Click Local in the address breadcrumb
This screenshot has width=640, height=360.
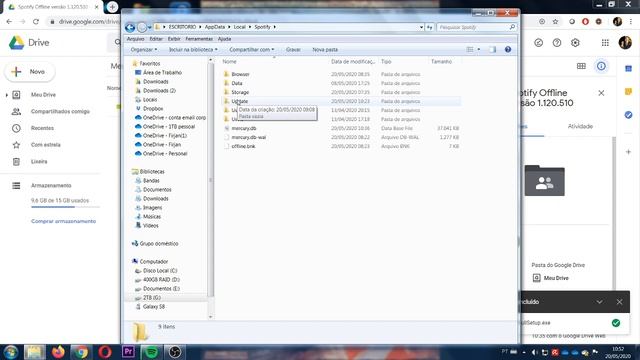tap(240, 27)
